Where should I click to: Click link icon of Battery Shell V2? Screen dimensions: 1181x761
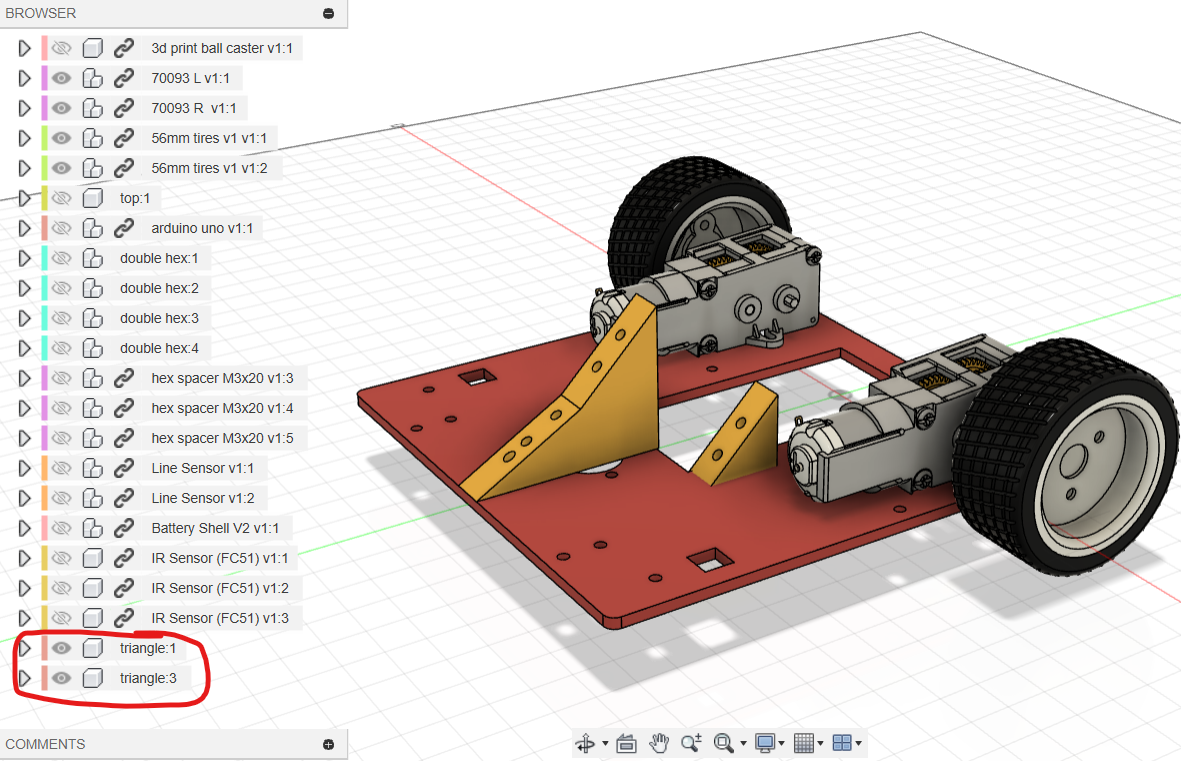tap(124, 528)
